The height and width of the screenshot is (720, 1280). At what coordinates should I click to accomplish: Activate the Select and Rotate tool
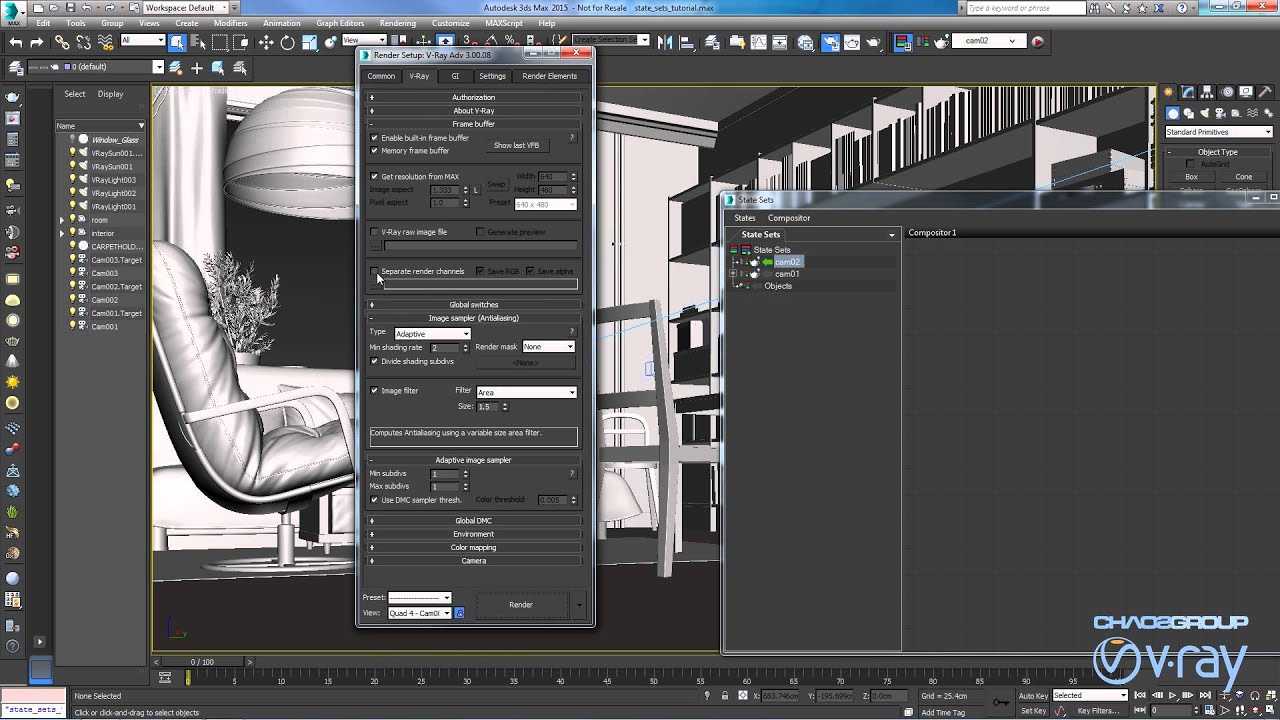(287, 42)
